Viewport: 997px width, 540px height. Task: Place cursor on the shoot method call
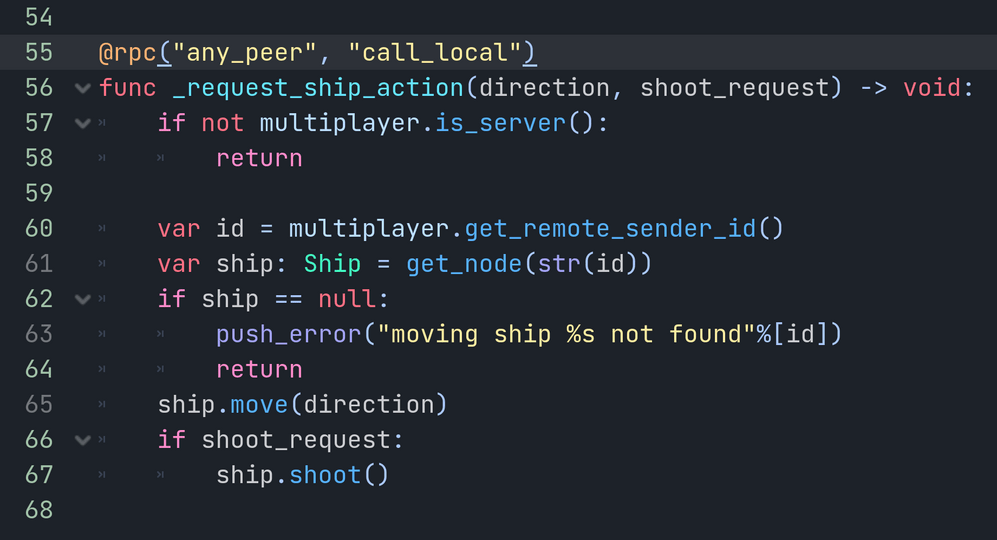point(325,475)
